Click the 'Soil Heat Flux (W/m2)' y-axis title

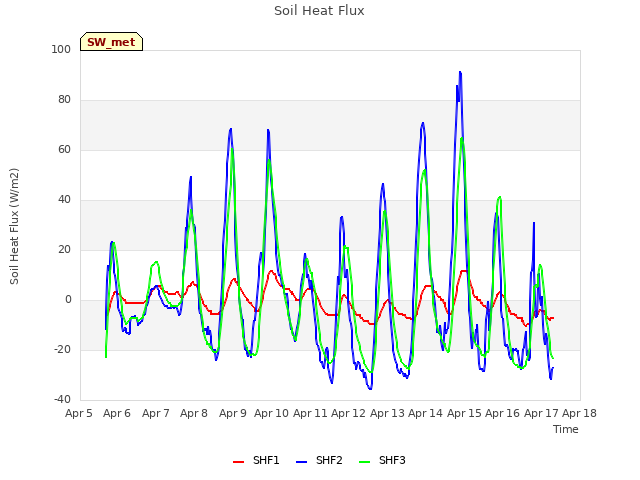(14, 226)
